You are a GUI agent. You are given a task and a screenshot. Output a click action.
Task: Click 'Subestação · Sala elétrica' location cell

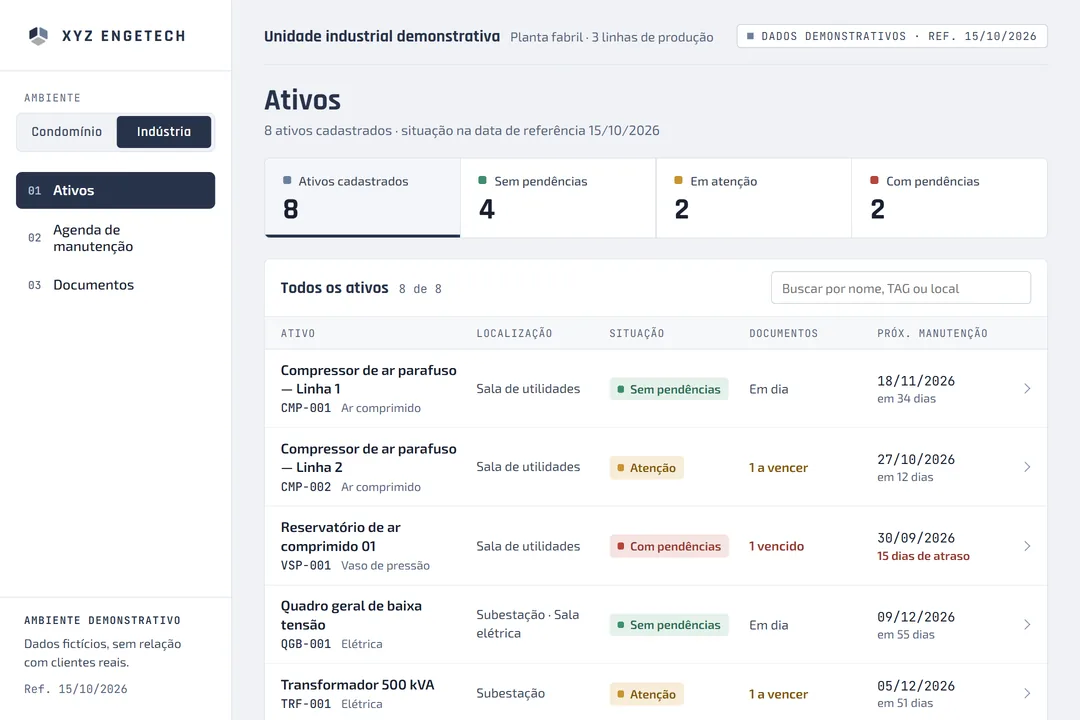coord(528,624)
